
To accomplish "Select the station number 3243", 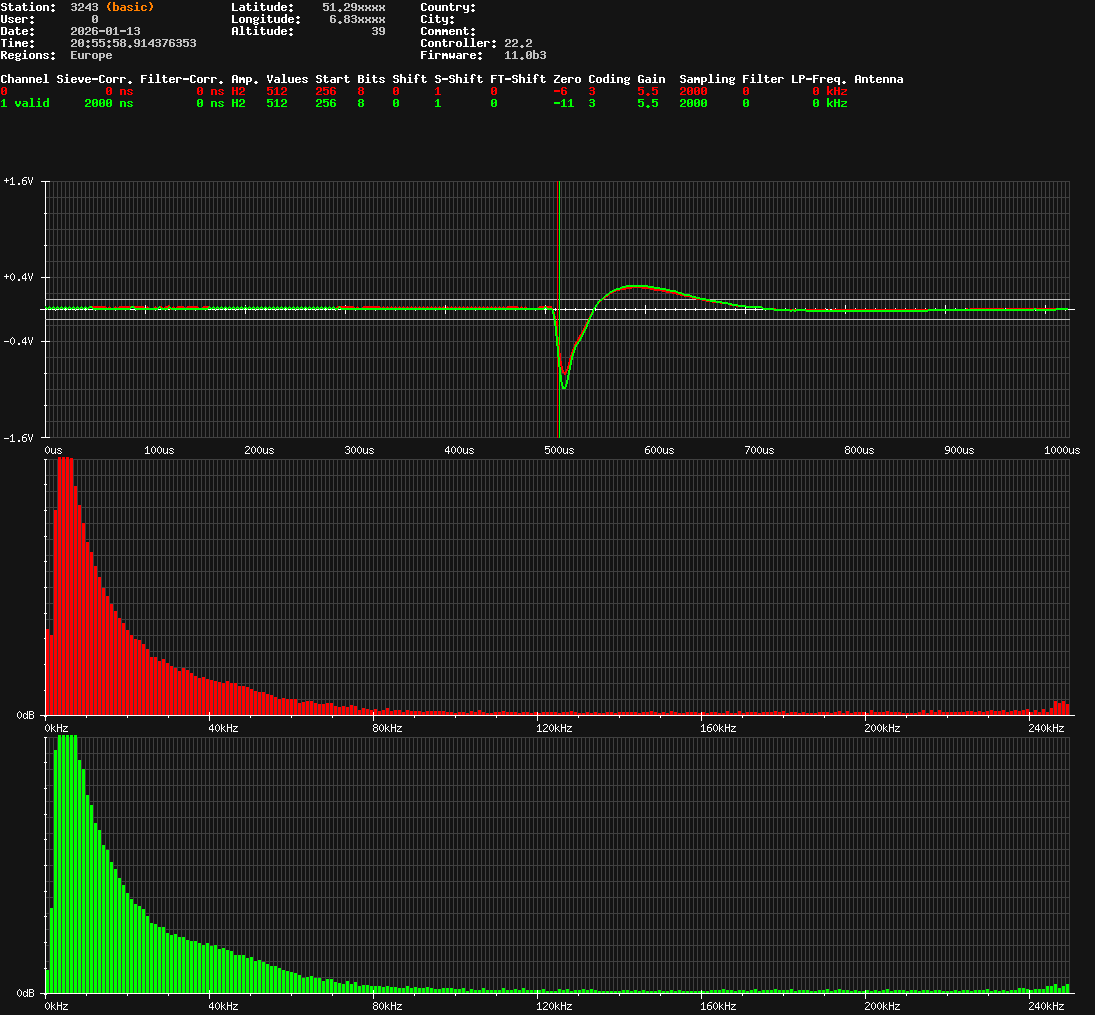I will pos(84,7).
